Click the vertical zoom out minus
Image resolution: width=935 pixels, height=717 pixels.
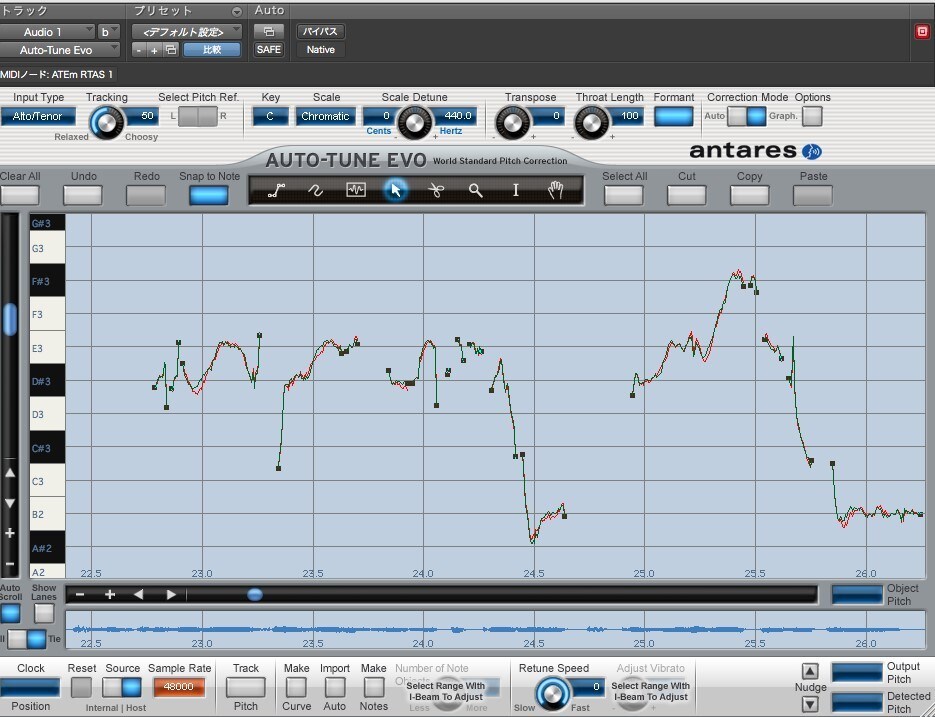10,564
